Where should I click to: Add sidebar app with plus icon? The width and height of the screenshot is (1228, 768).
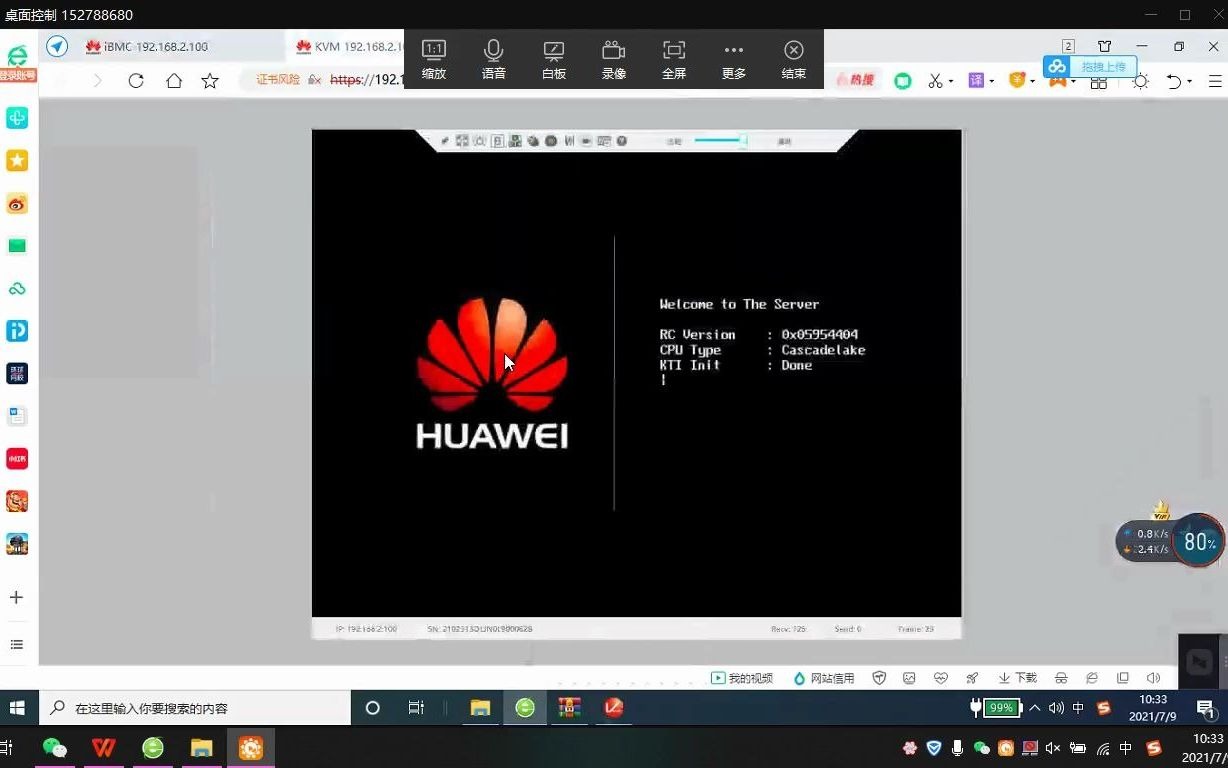(16, 597)
